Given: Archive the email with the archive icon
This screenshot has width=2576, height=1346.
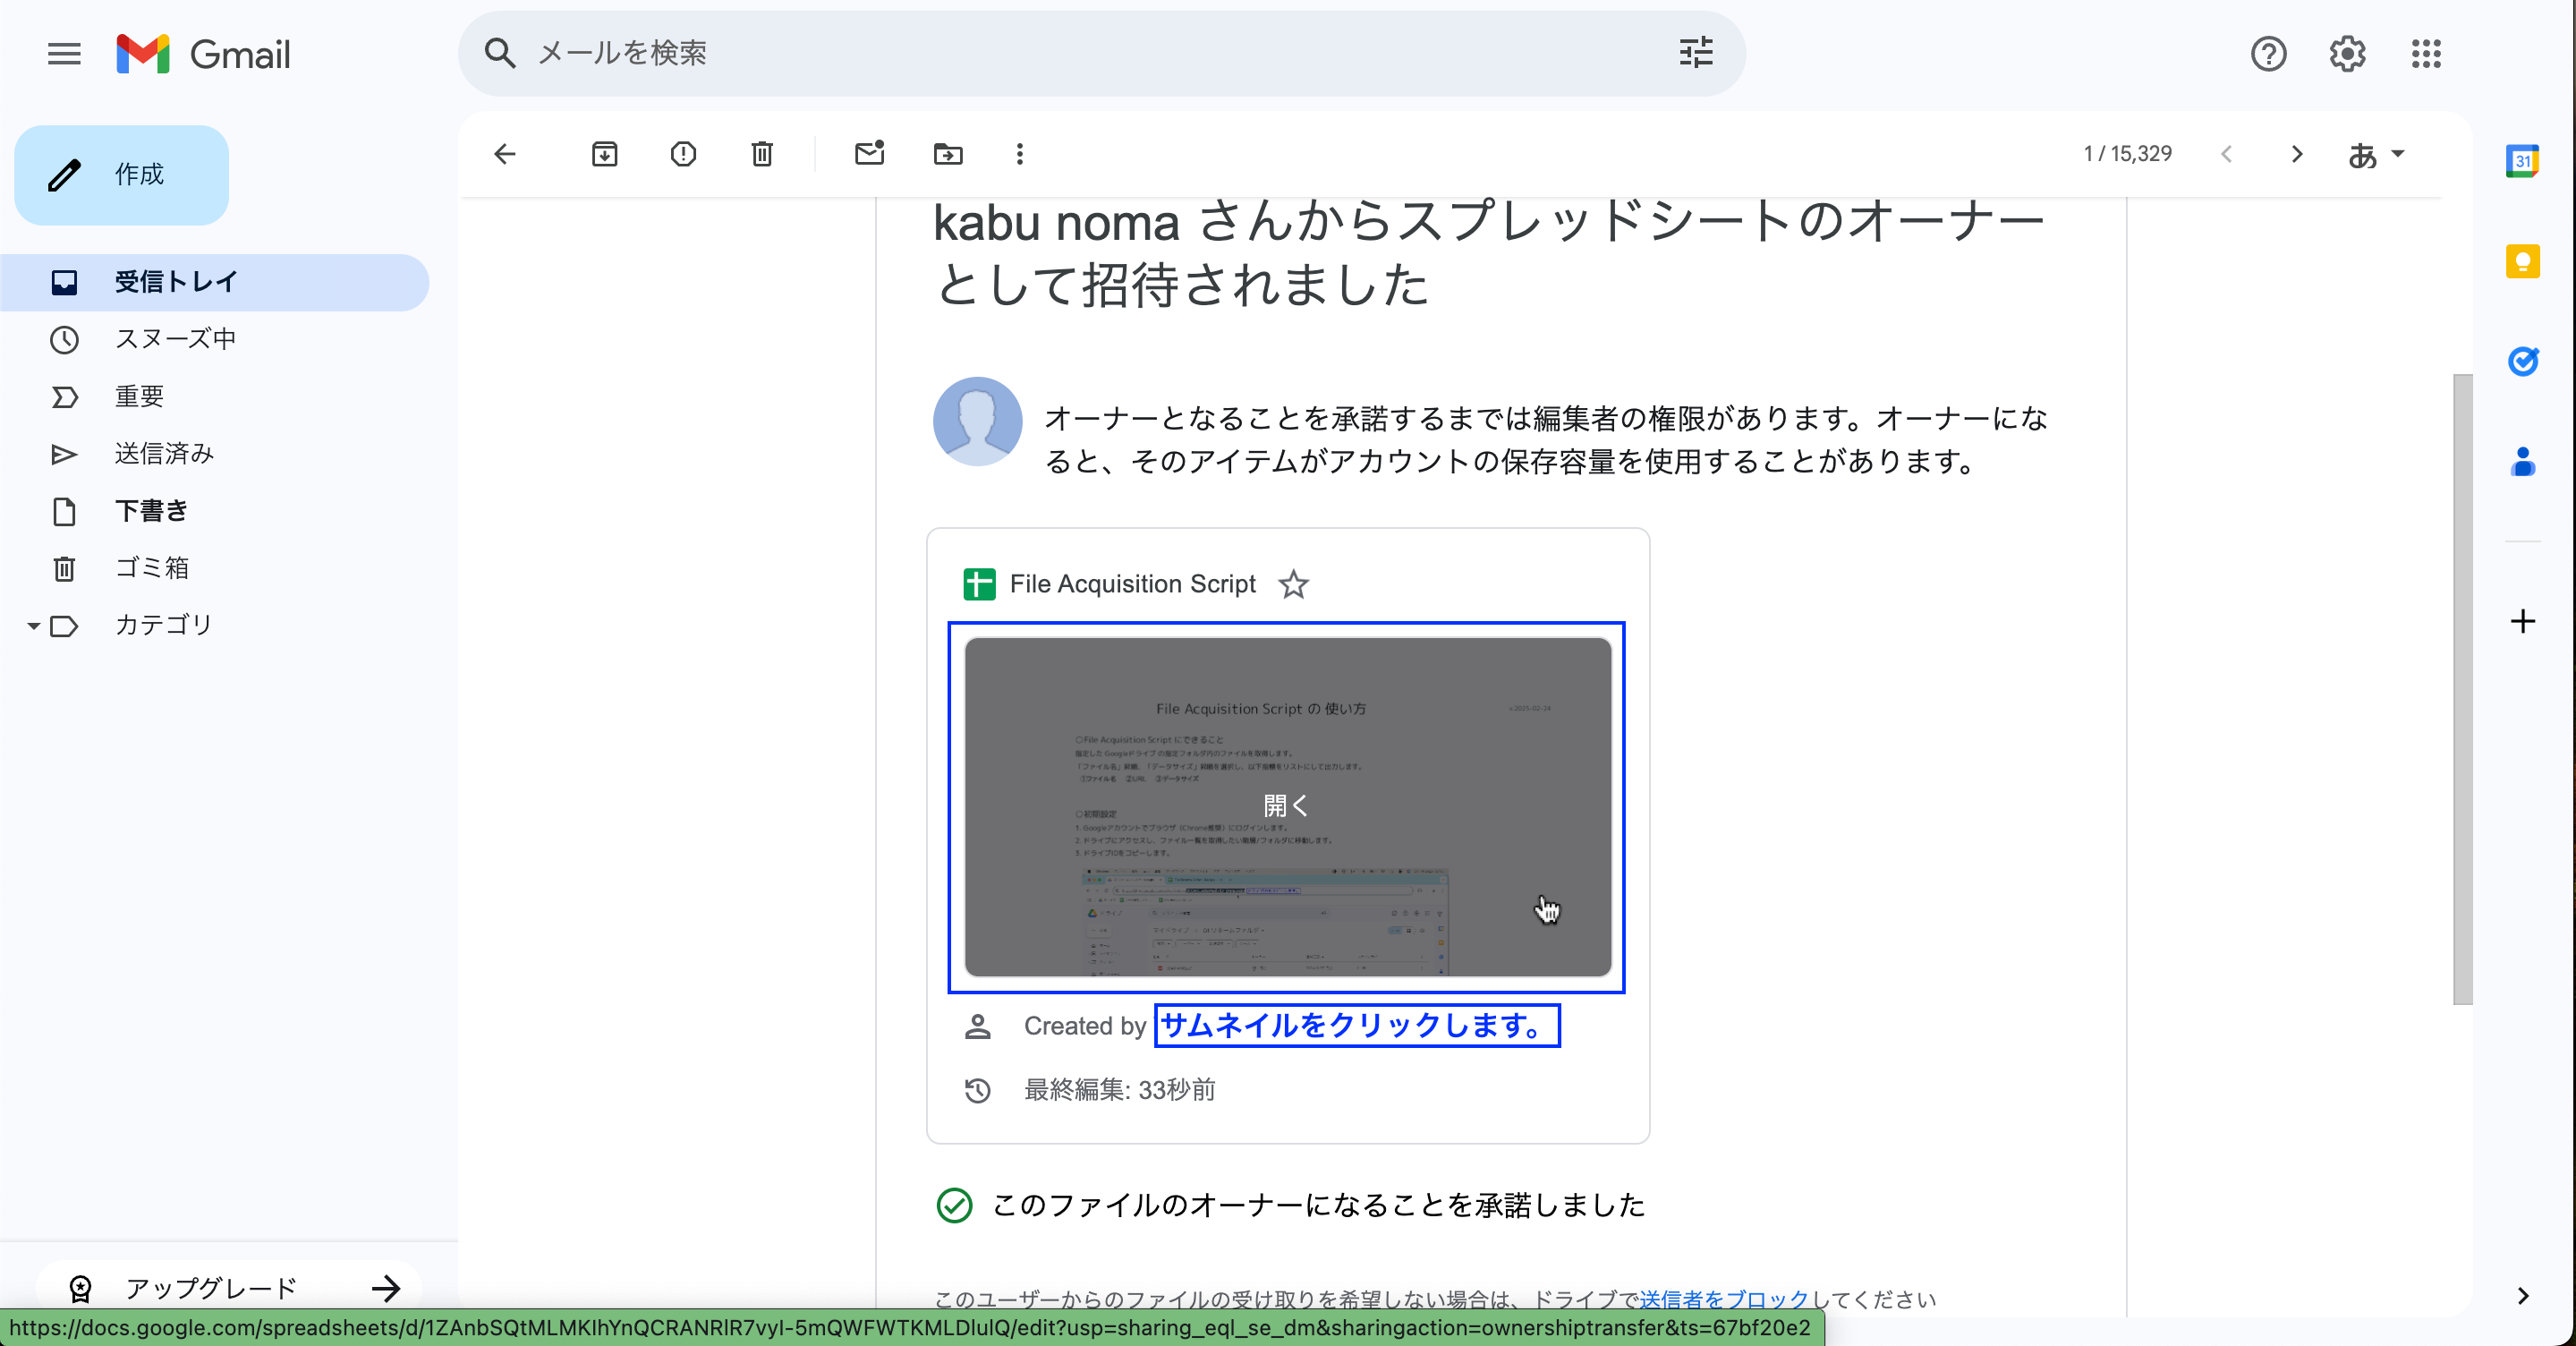Looking at the screenshot, I should click(604, 154).
